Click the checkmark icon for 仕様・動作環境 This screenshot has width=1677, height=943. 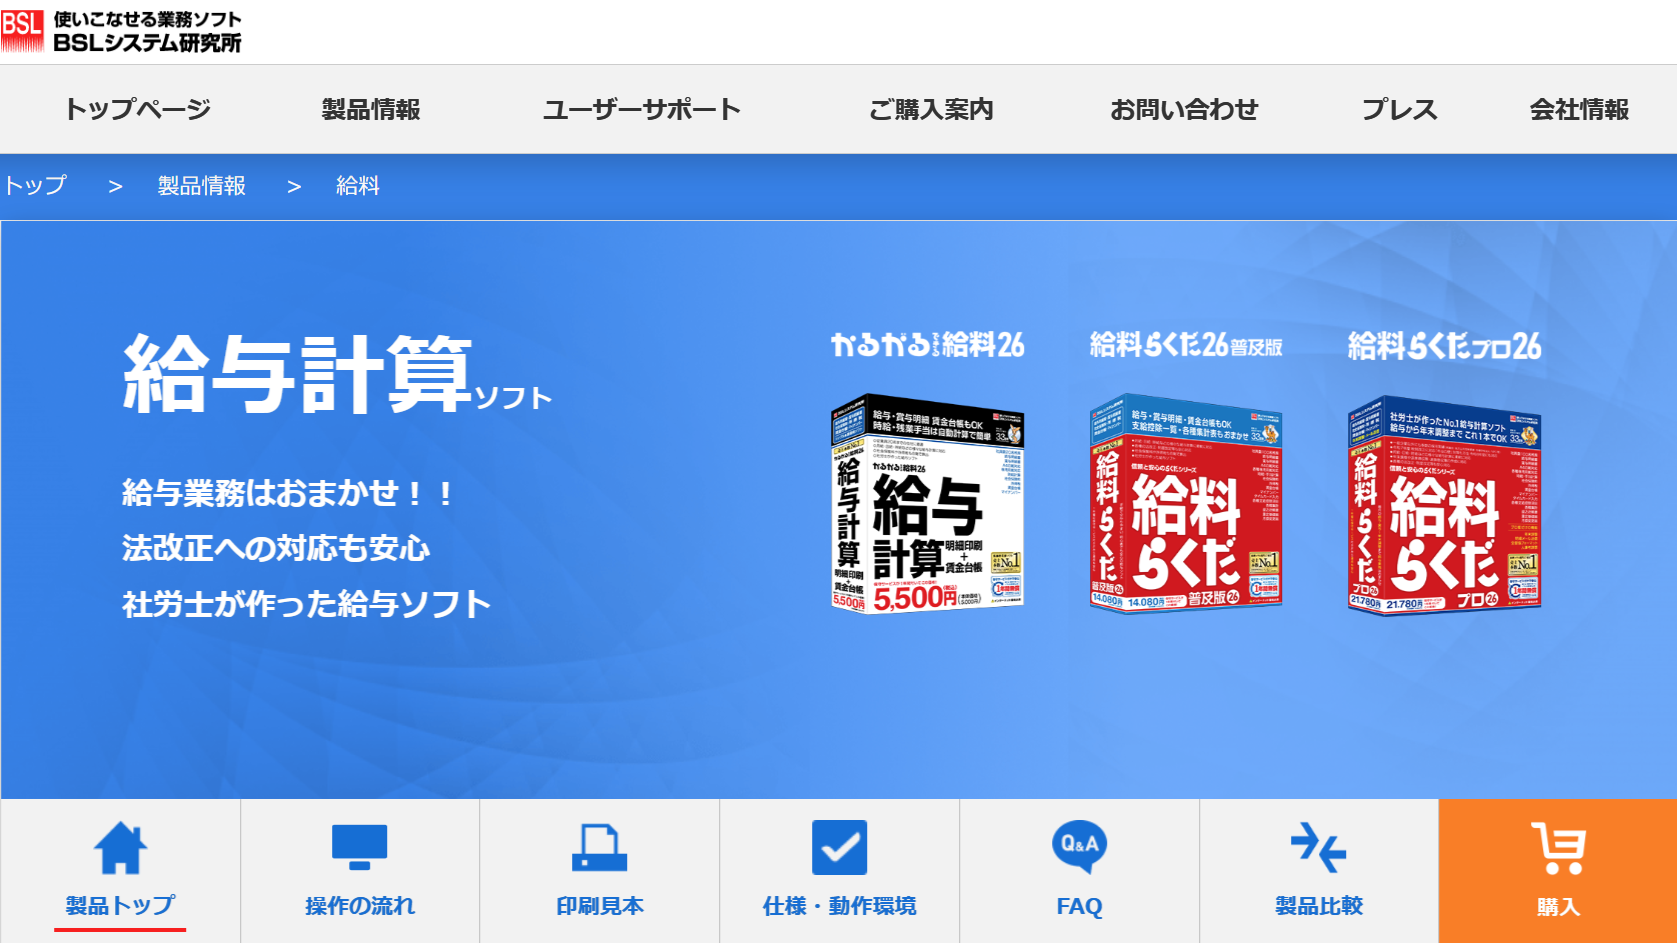(839, 847)
